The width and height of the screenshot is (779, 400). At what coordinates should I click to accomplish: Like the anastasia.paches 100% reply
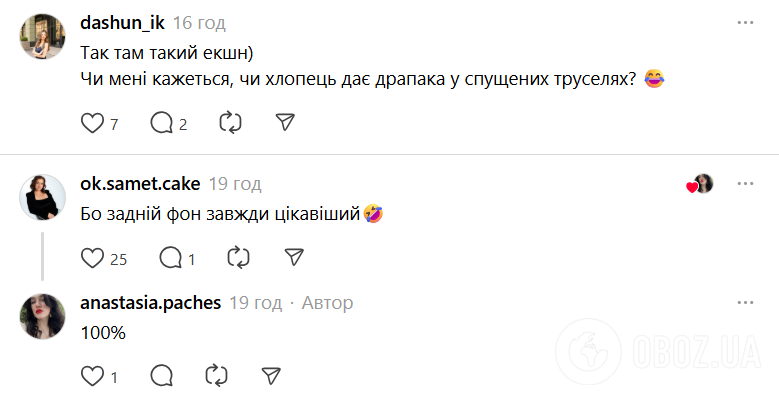pos(92,376)
